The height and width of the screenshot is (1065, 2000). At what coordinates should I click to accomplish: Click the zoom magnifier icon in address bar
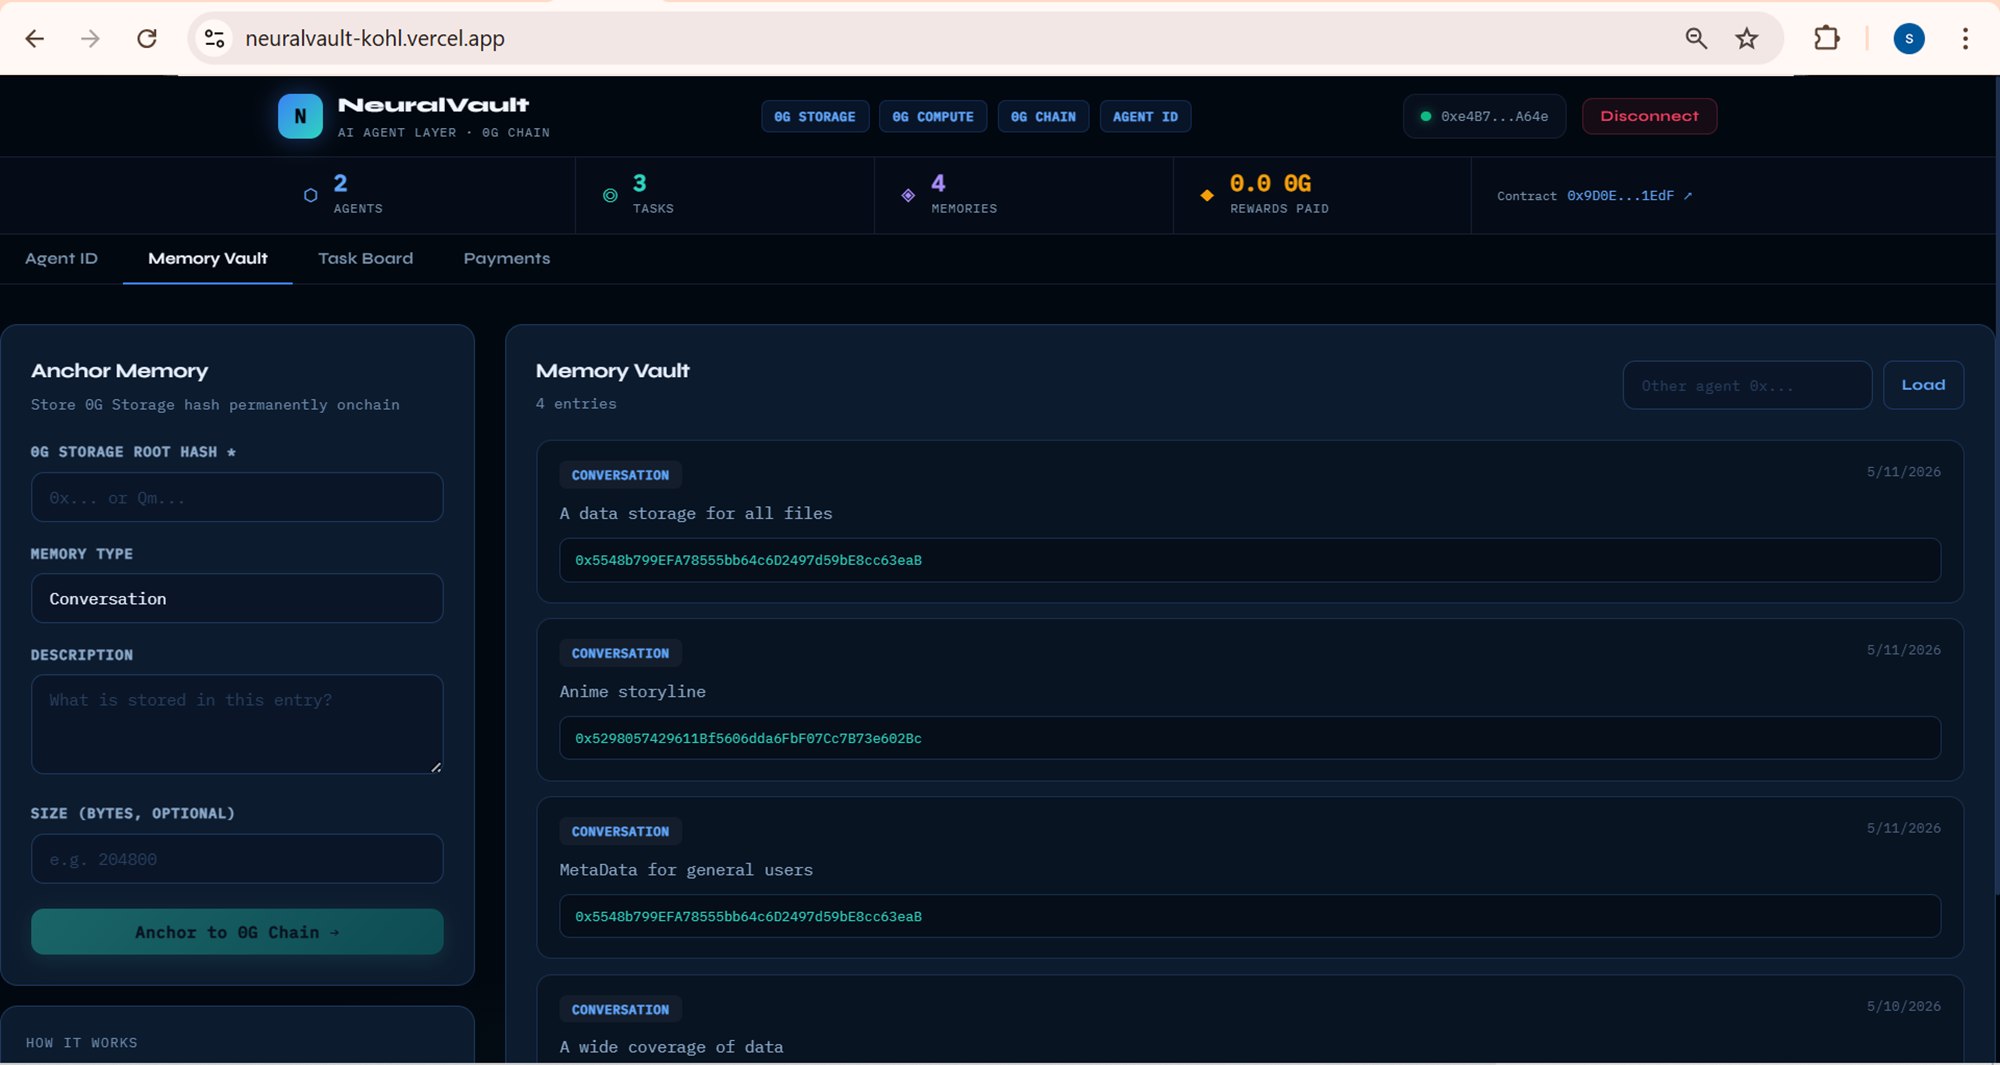point(1696,38)
